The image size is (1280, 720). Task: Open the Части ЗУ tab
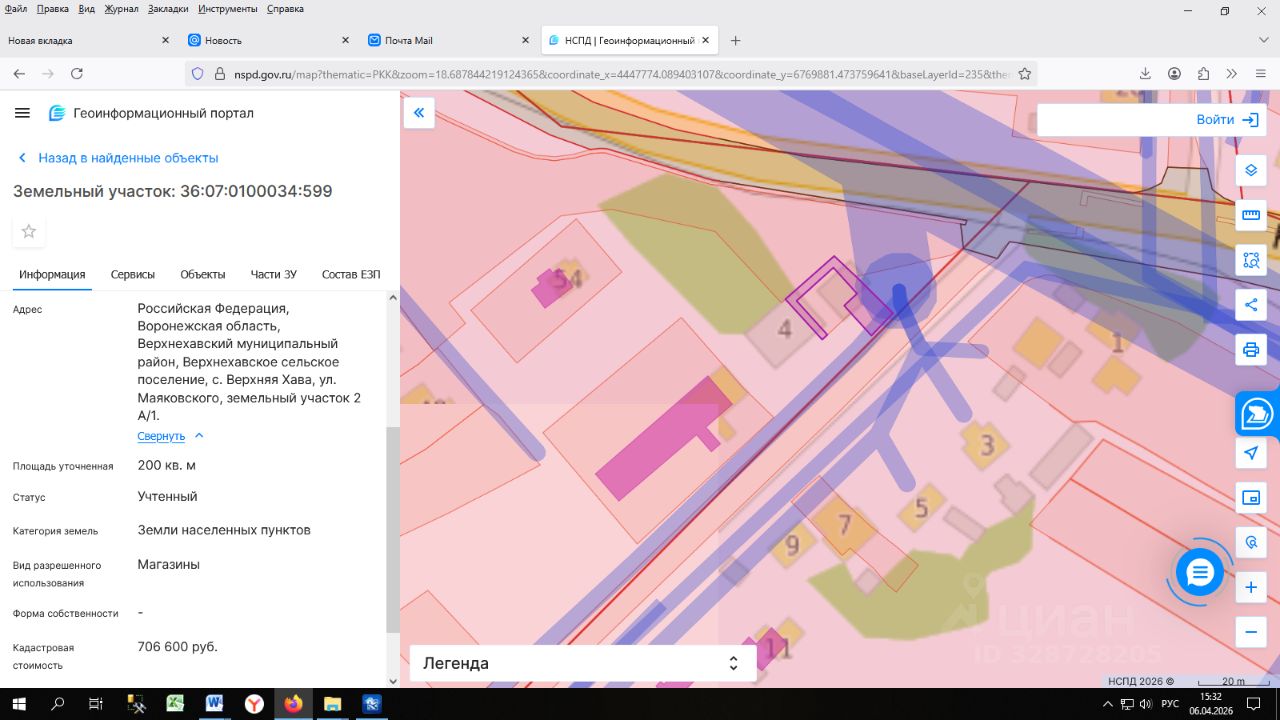pos(273,274)
